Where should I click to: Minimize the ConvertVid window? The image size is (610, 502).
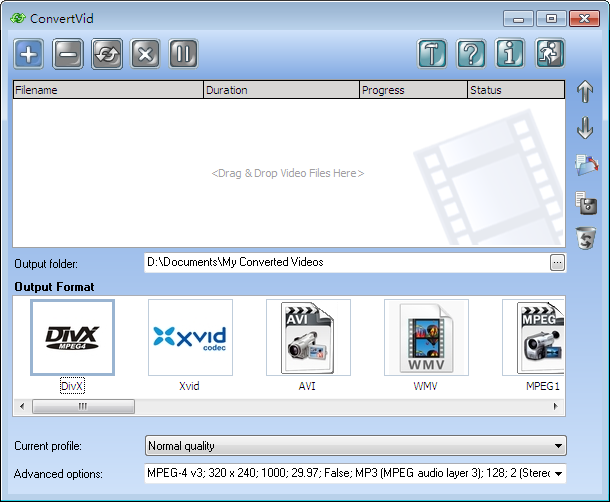point(518,19)
